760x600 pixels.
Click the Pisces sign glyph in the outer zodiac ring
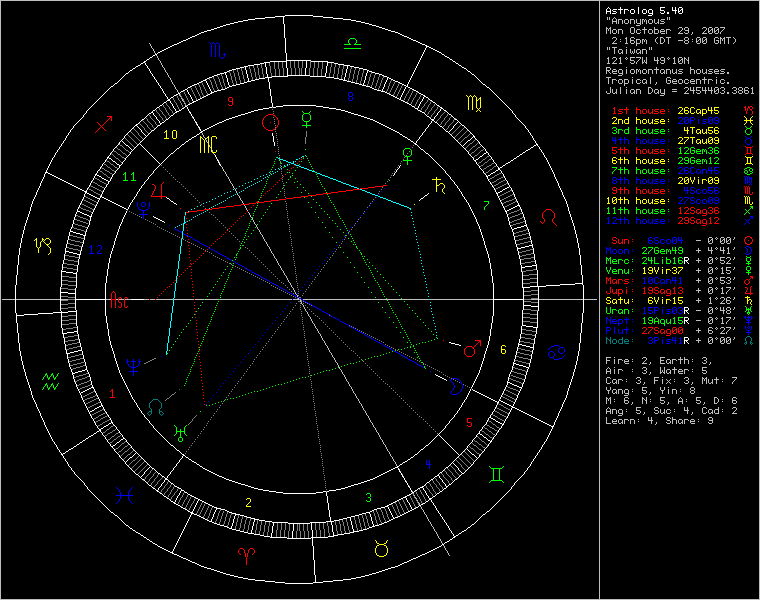125,495
